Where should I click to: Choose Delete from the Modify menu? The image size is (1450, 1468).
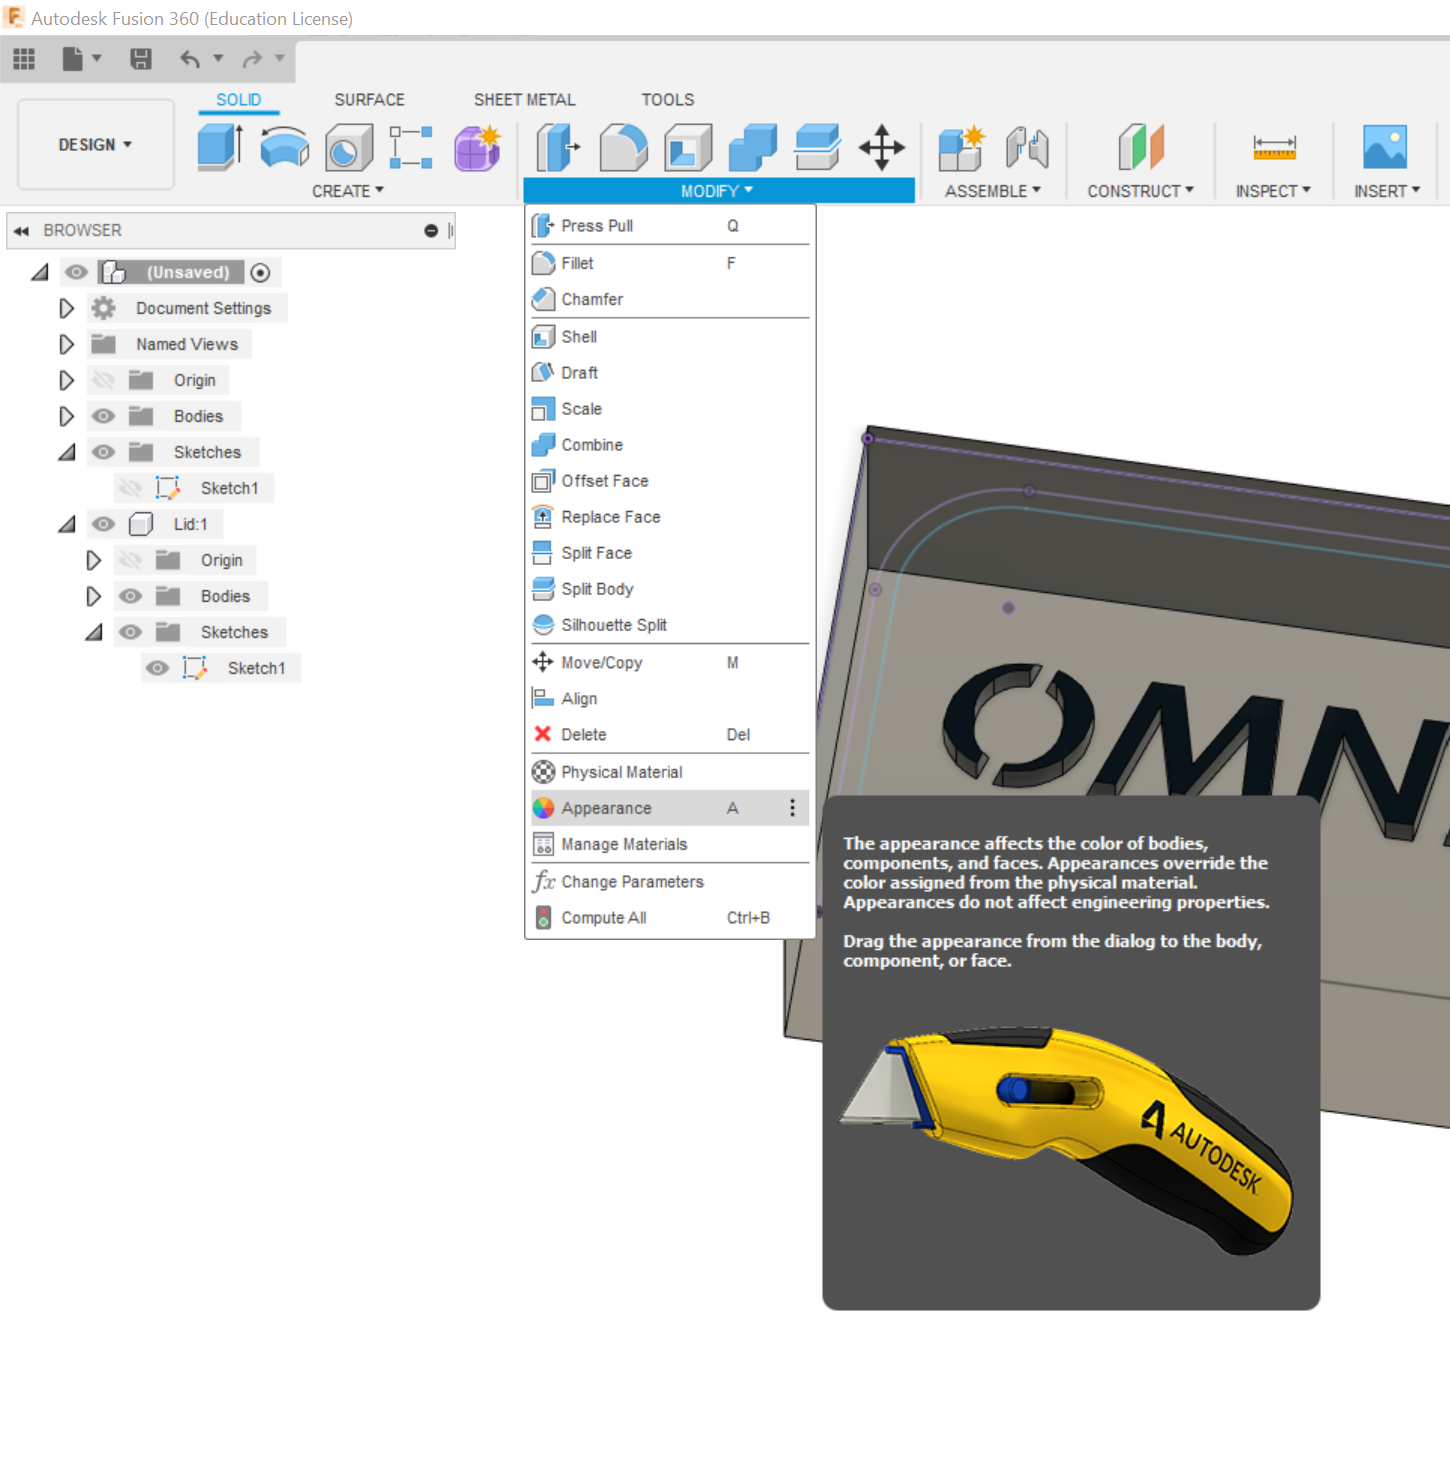point(670,734)
